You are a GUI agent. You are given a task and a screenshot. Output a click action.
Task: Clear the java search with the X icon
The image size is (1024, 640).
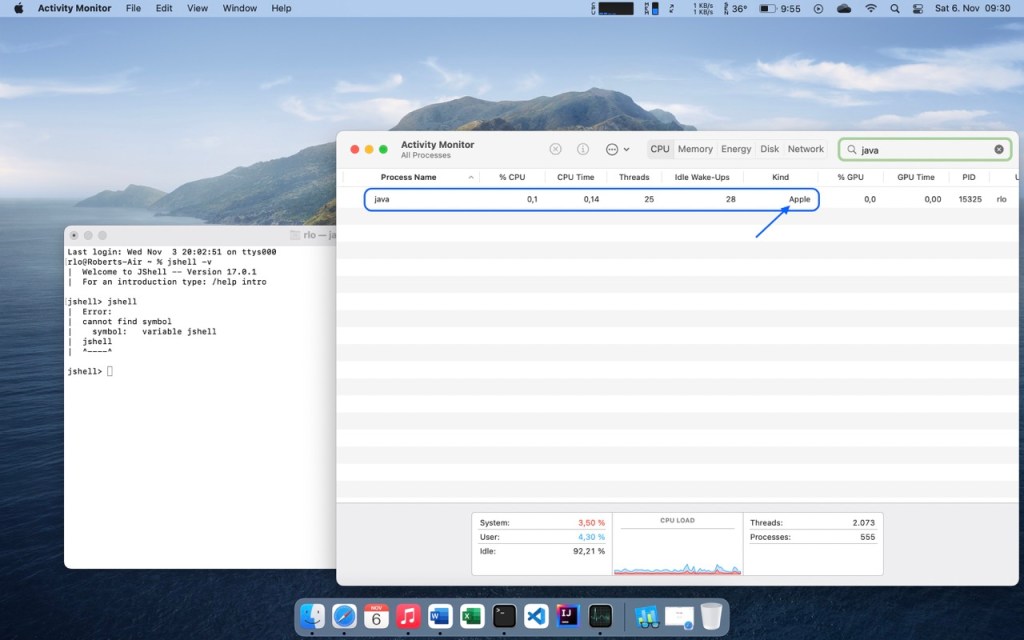point(998,148)
